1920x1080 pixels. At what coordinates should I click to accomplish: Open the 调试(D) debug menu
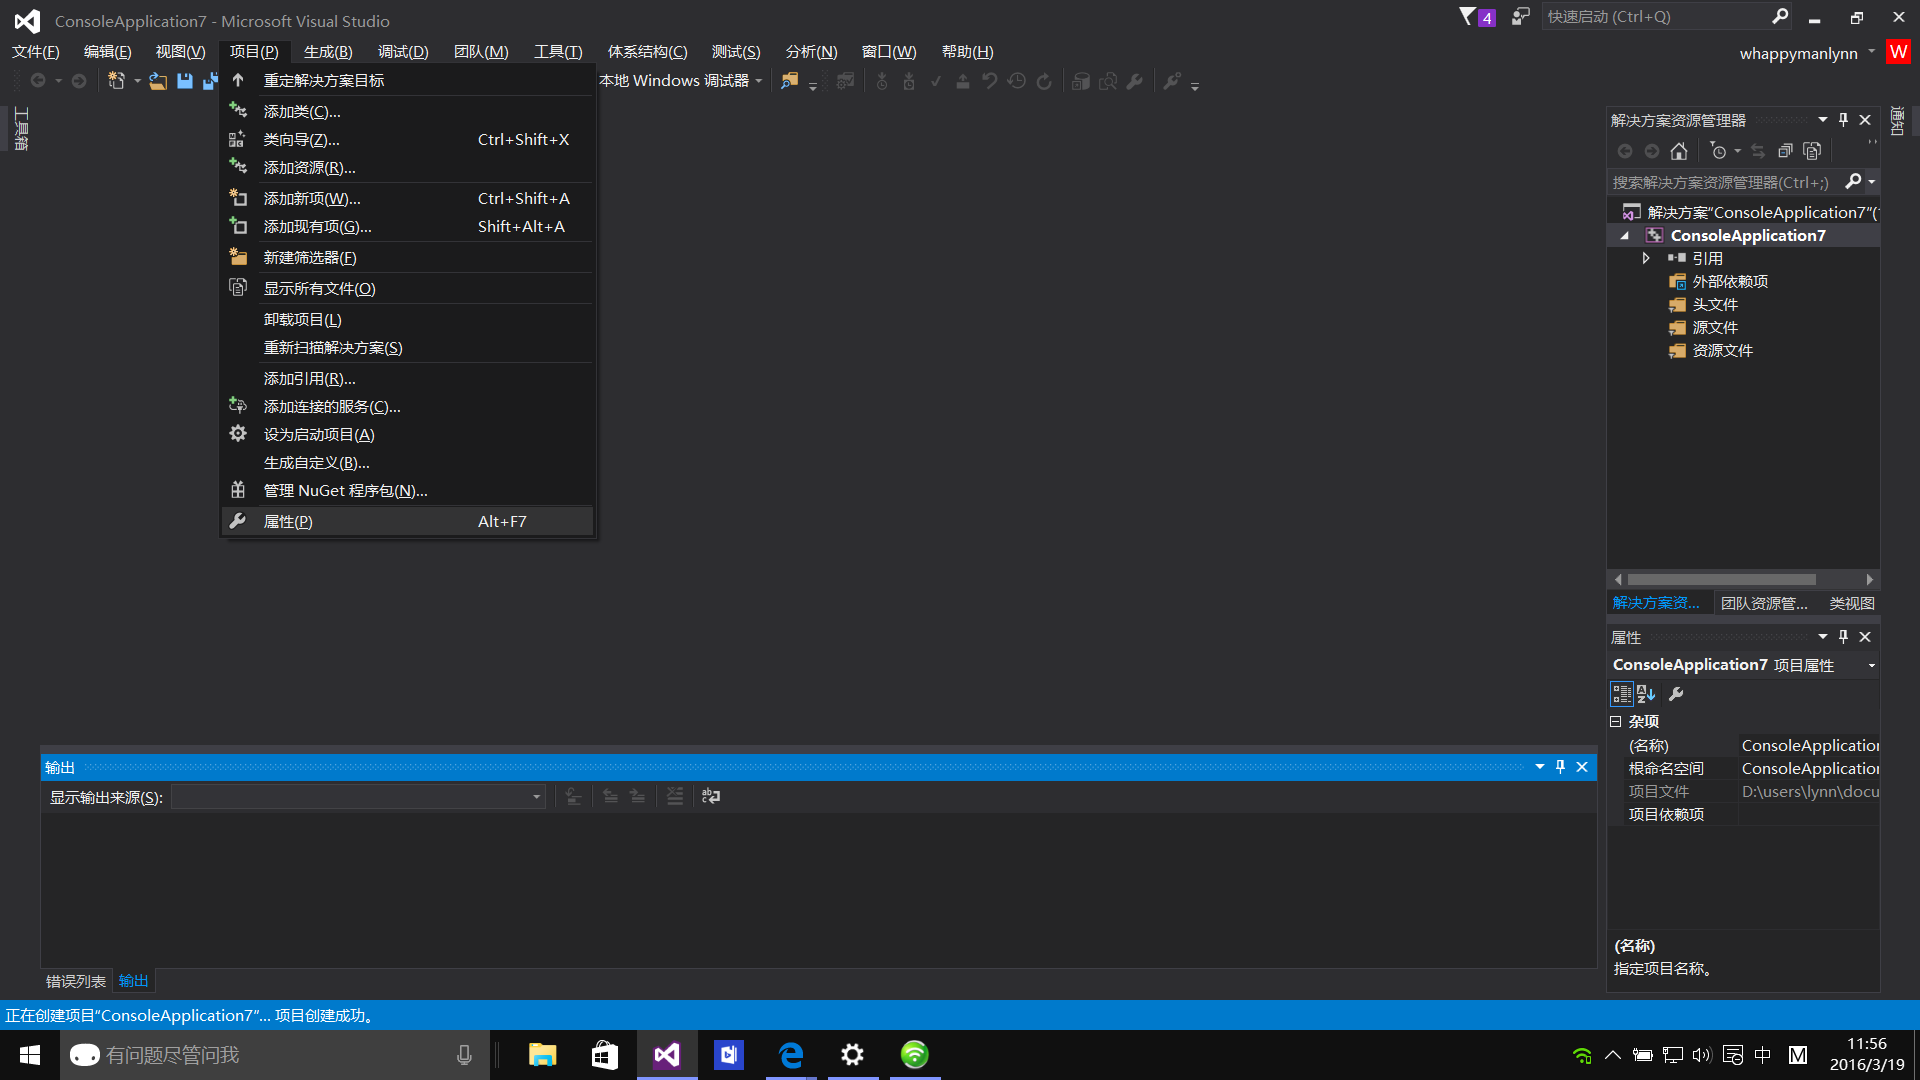click(403, 52)
